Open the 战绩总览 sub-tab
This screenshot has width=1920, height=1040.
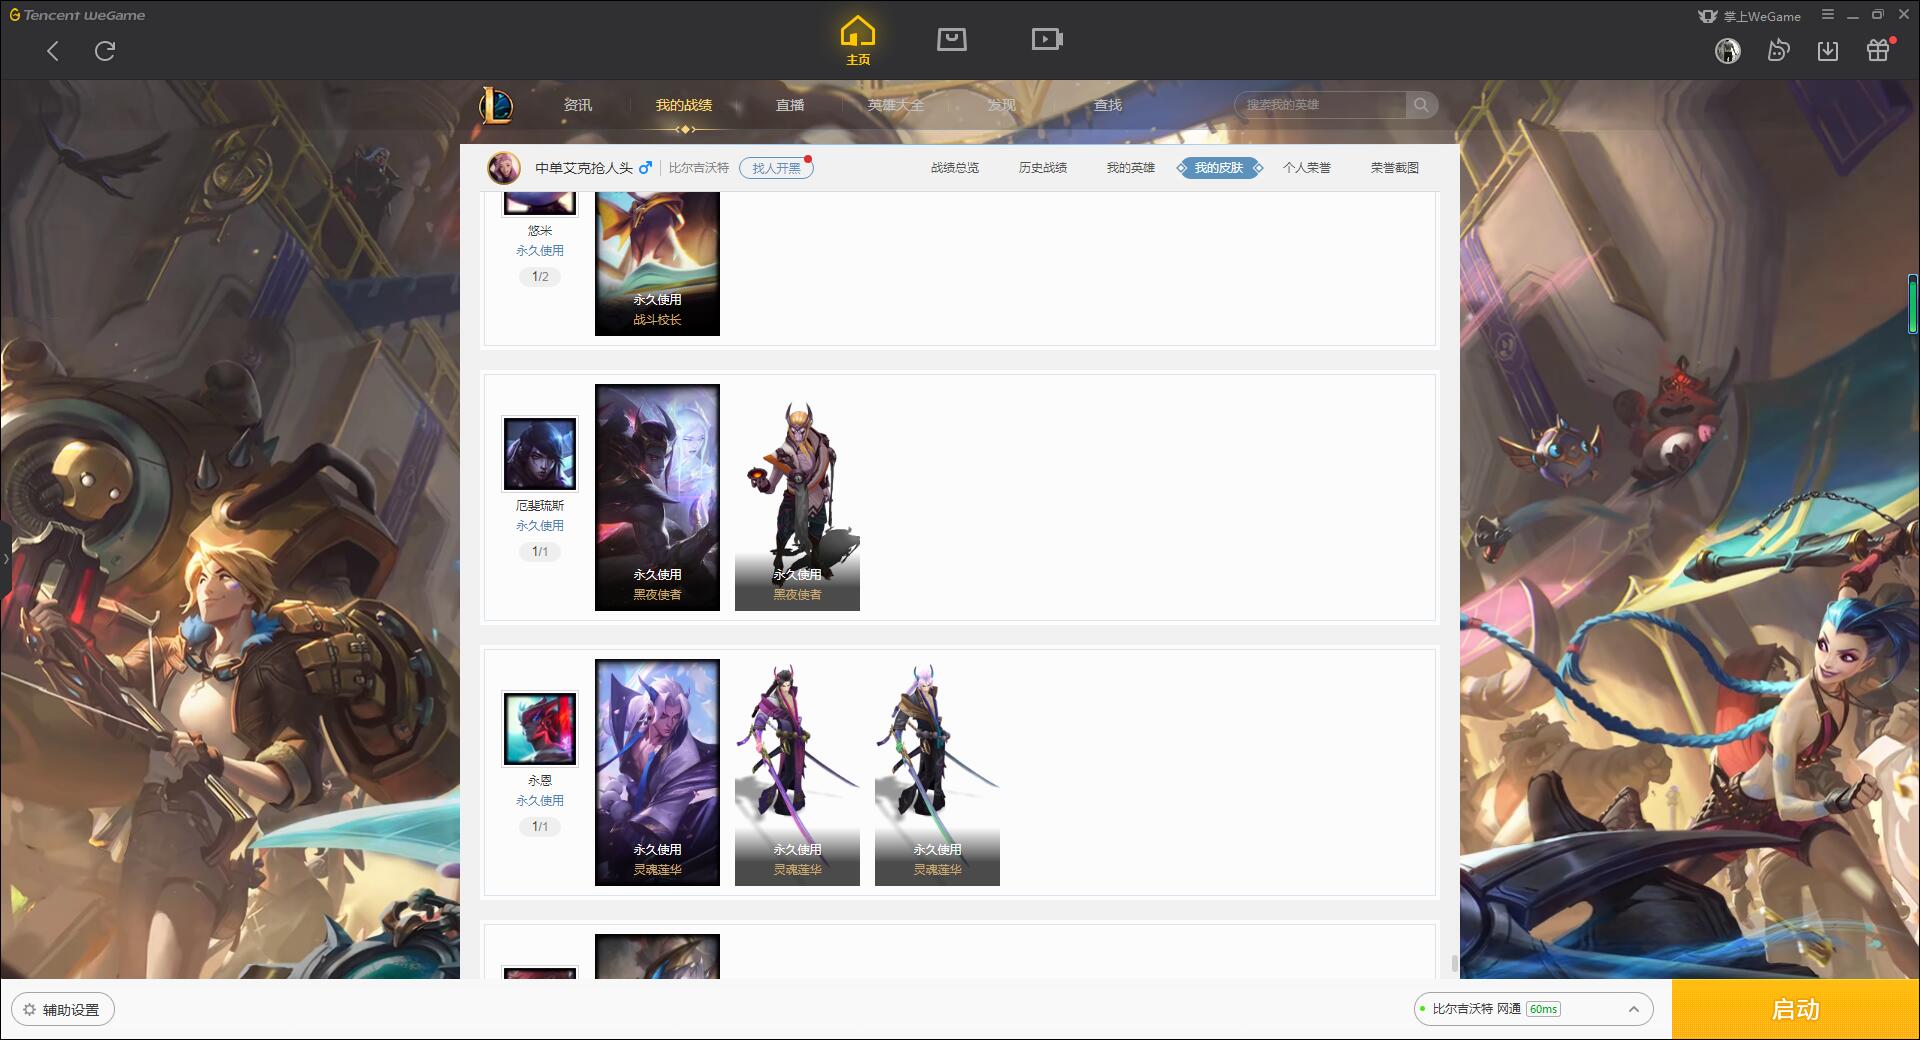pyautogui.click(x=955, y=168)
